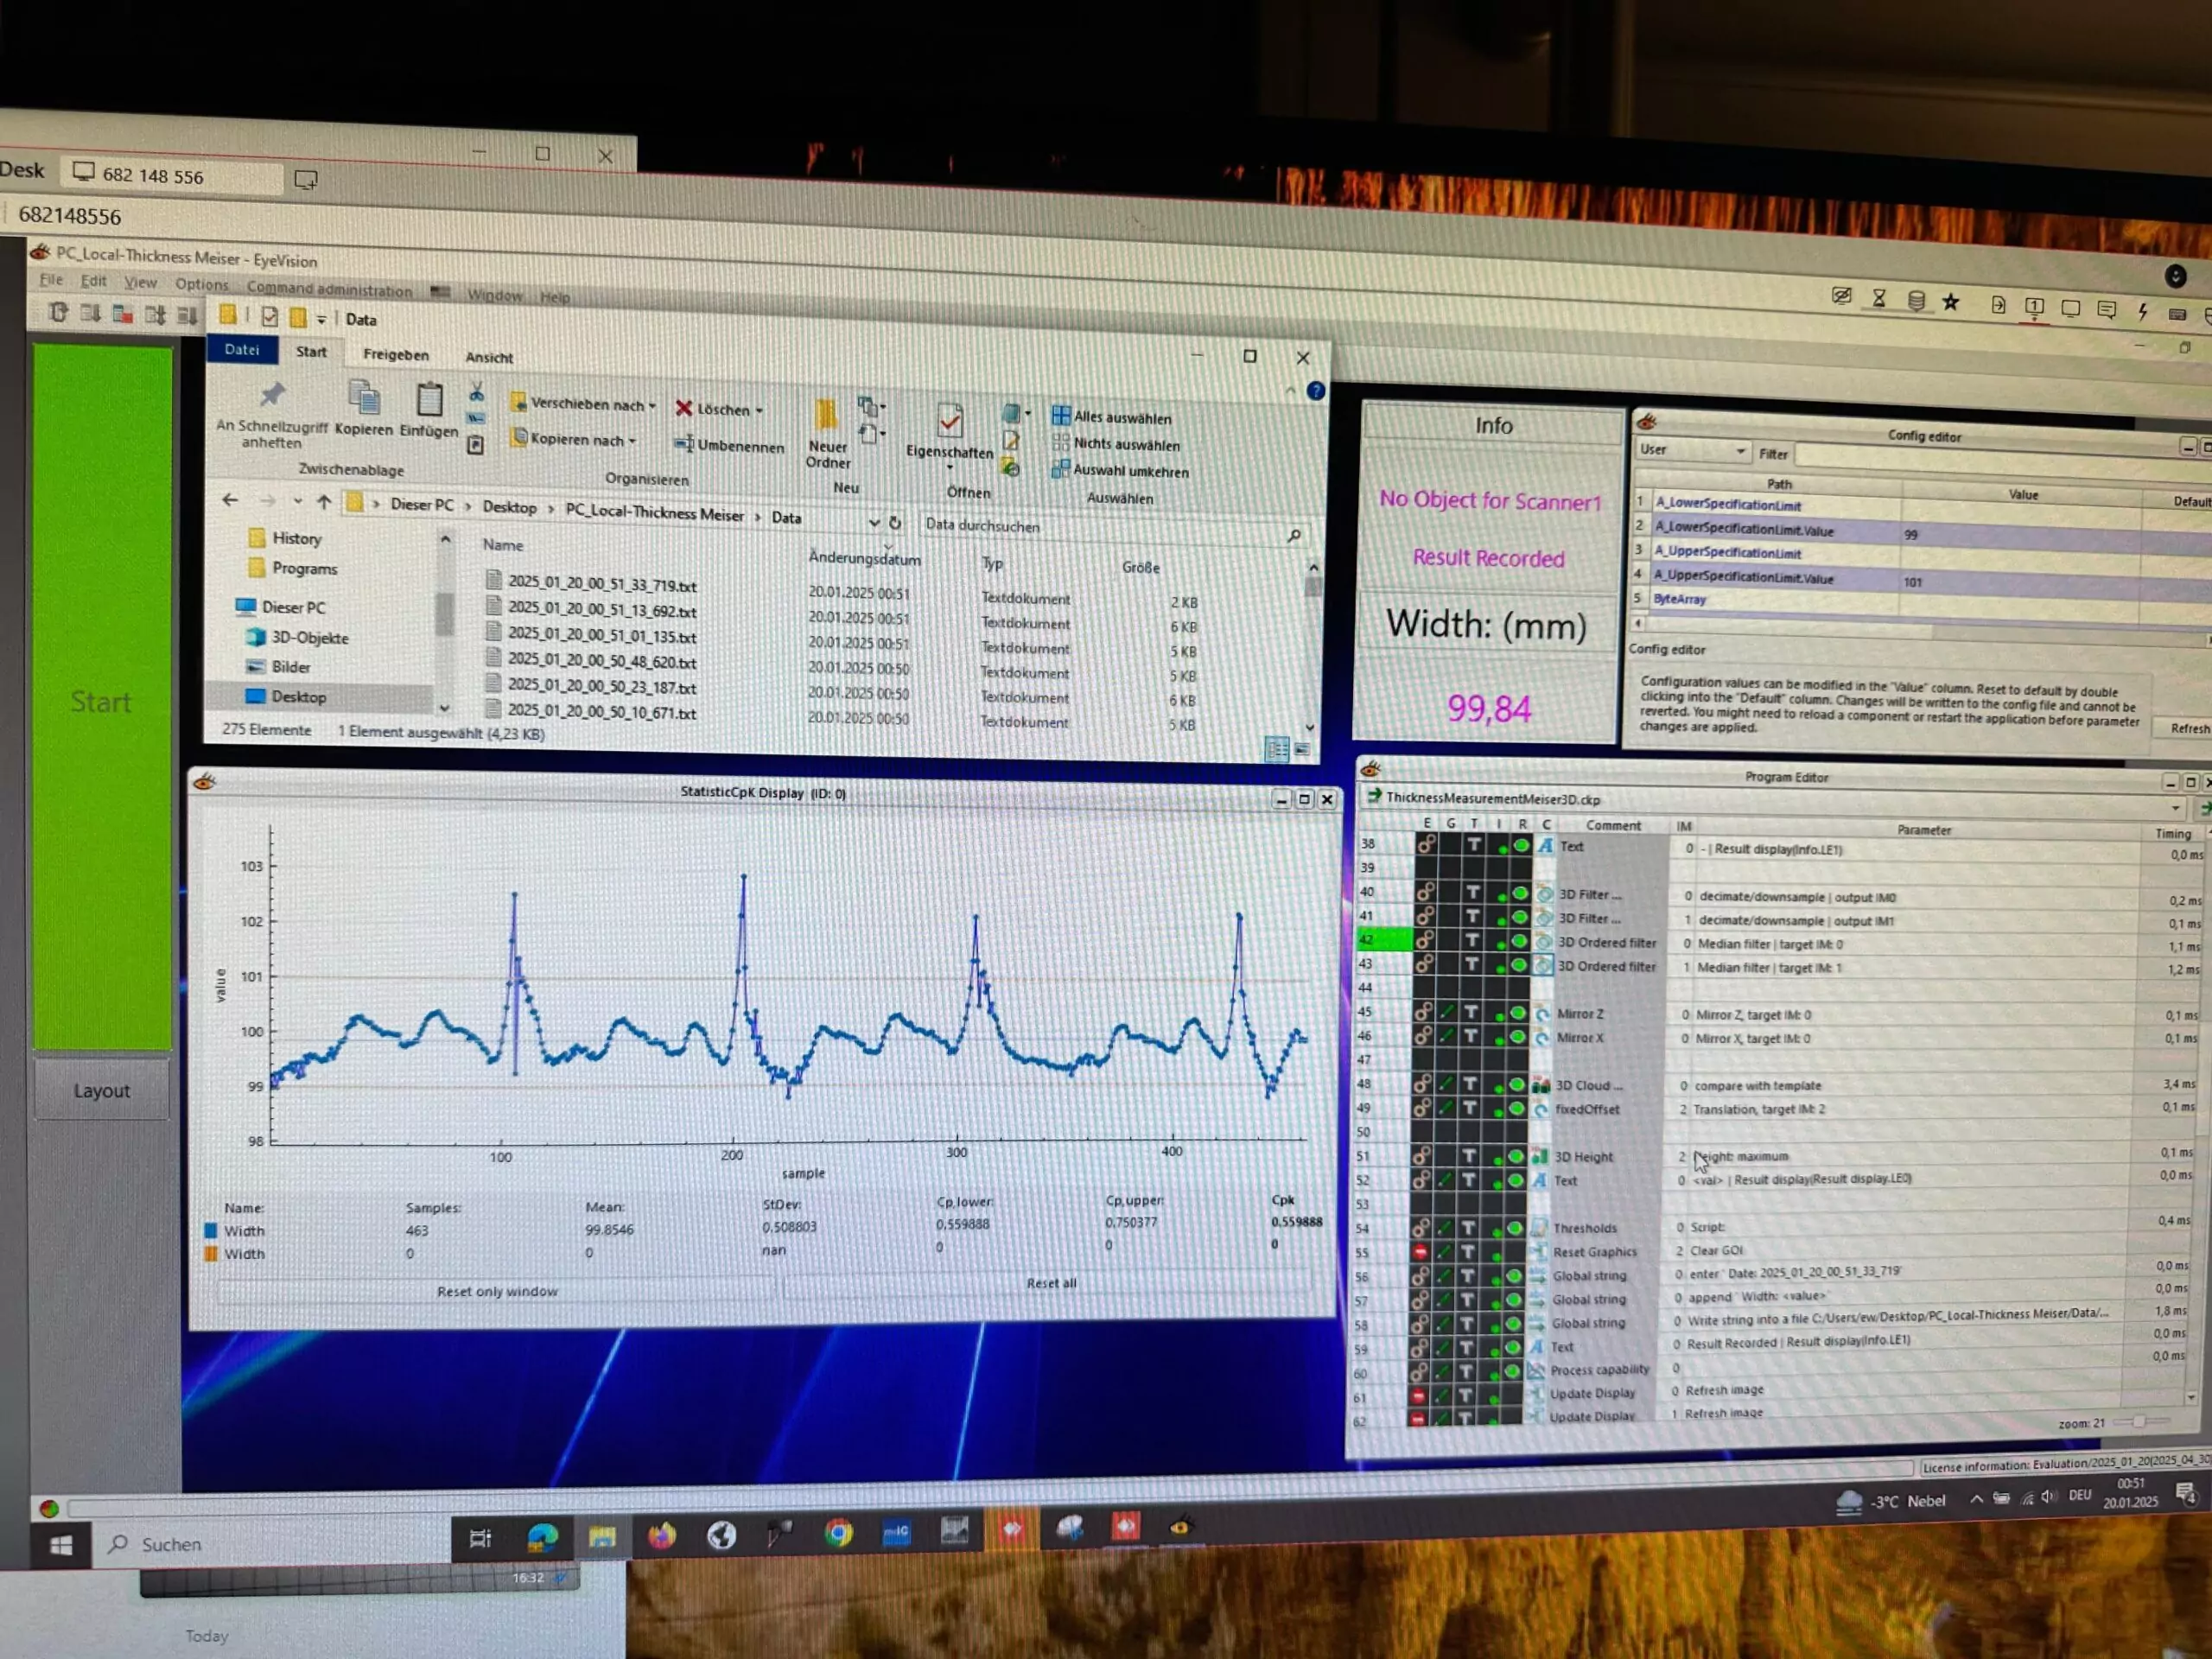Click the Reset all button
This screenshot has width=2212, height=1659.
[1051, 1283]
